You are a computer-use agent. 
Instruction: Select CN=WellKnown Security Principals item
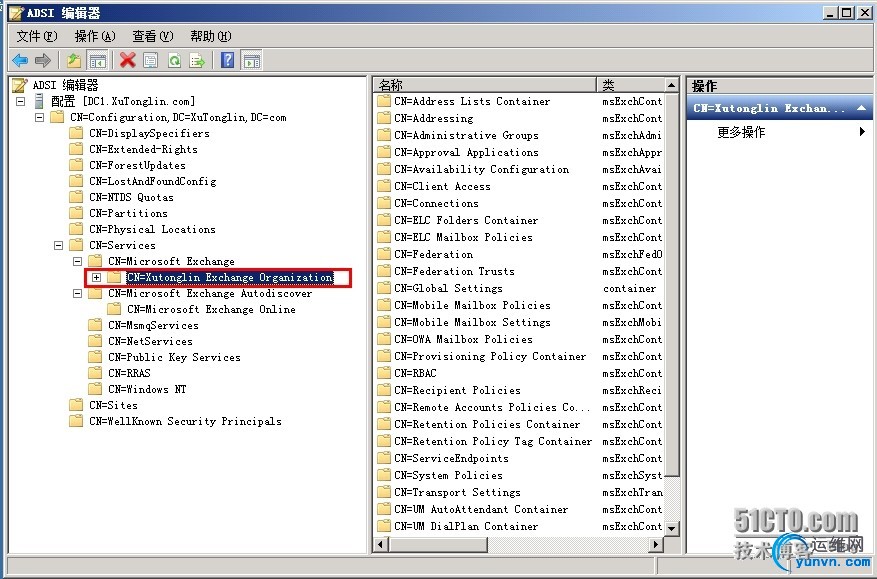pos(185,421)
